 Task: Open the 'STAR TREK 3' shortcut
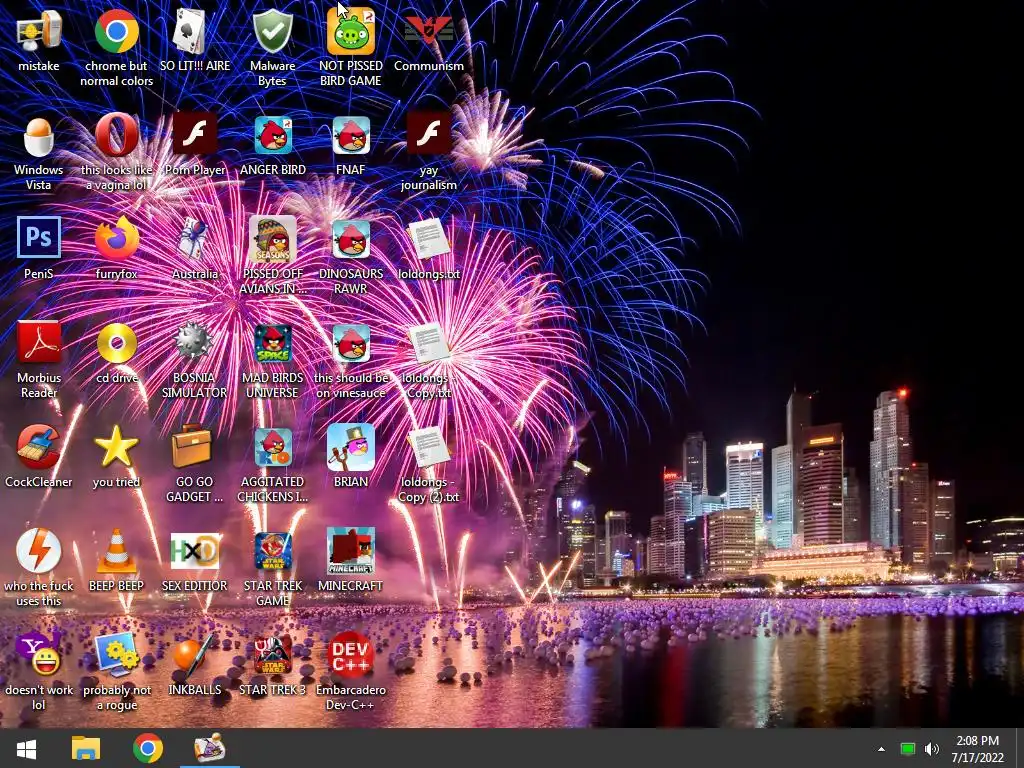pos(272,655)
